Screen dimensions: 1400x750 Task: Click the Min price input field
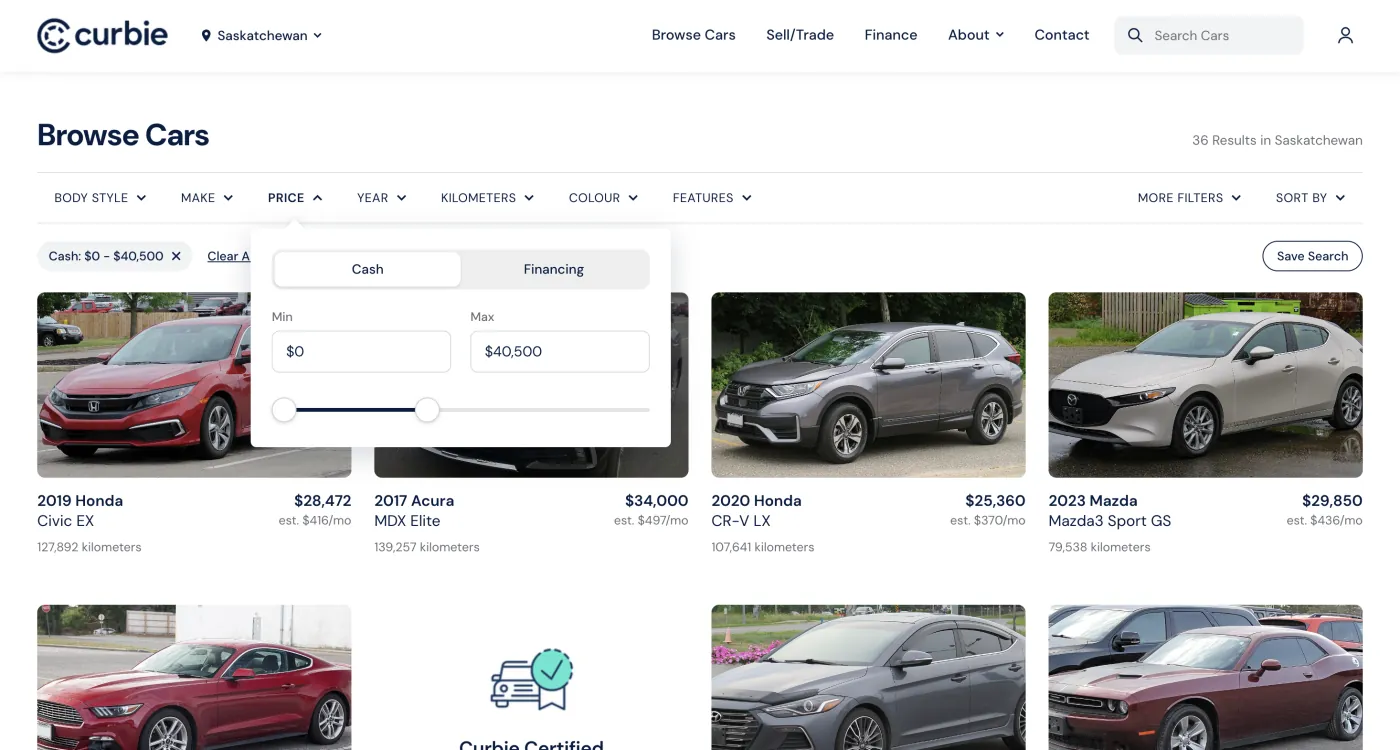click(361, 352)
